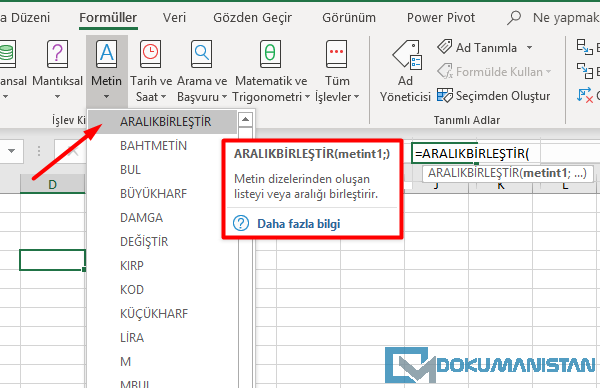
Task: Open the Daha fazla bilgi link
Action: click(x=298, y=224)
